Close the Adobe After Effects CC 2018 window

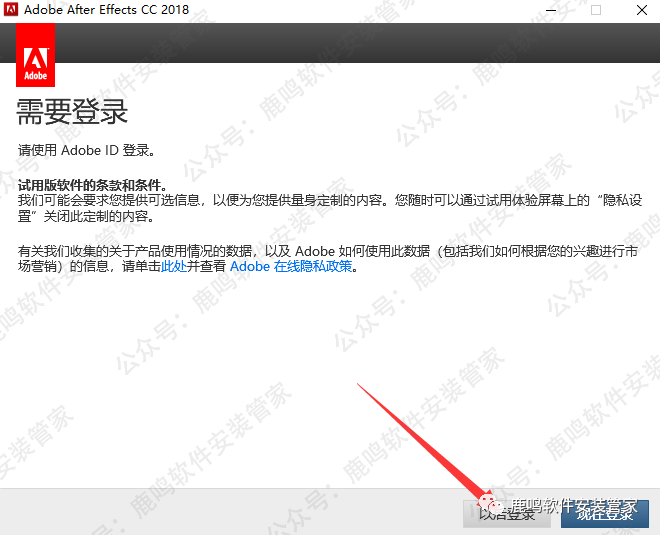pos(641,10)
